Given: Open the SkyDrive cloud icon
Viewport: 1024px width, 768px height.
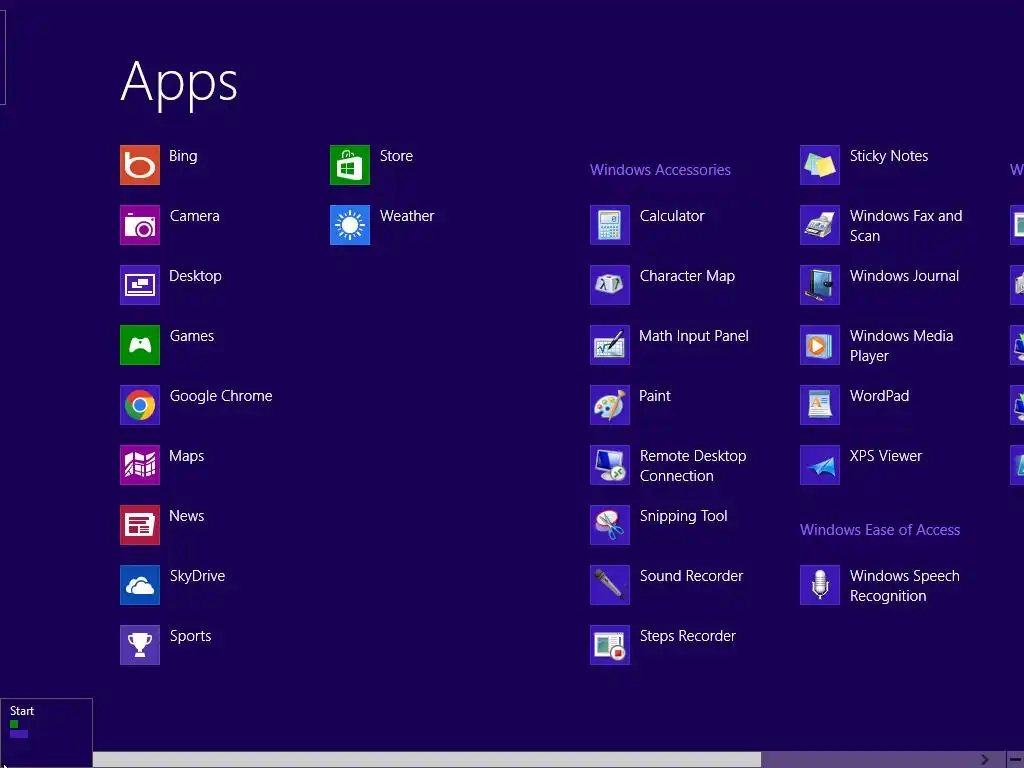Looking at the screenshot, I should click(140, 585).
